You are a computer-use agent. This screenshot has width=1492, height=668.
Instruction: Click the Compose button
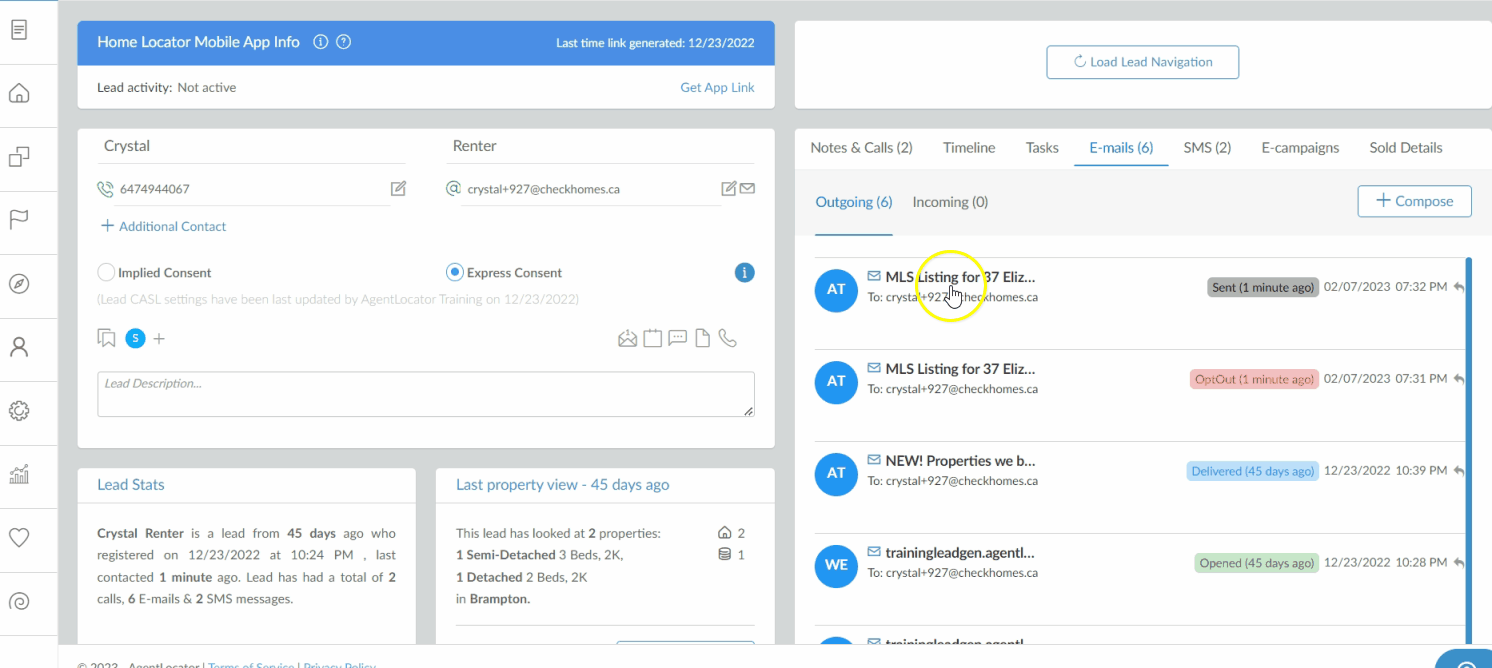[x=1414, y=201]
